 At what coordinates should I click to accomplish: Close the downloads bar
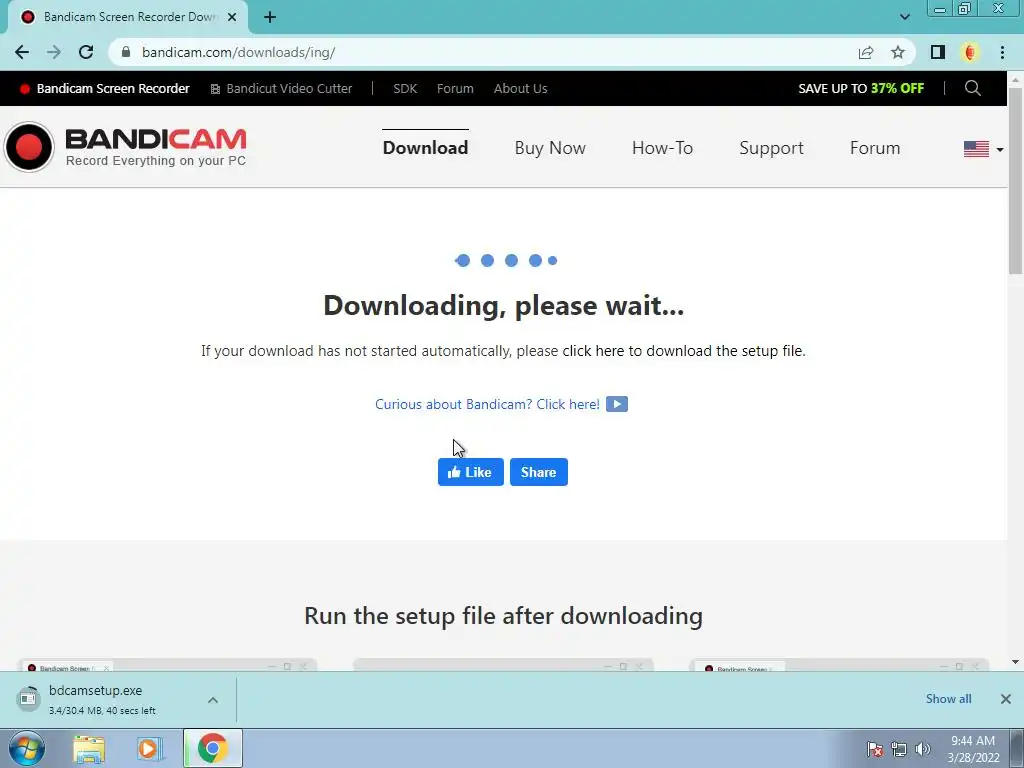point(1006,699)
